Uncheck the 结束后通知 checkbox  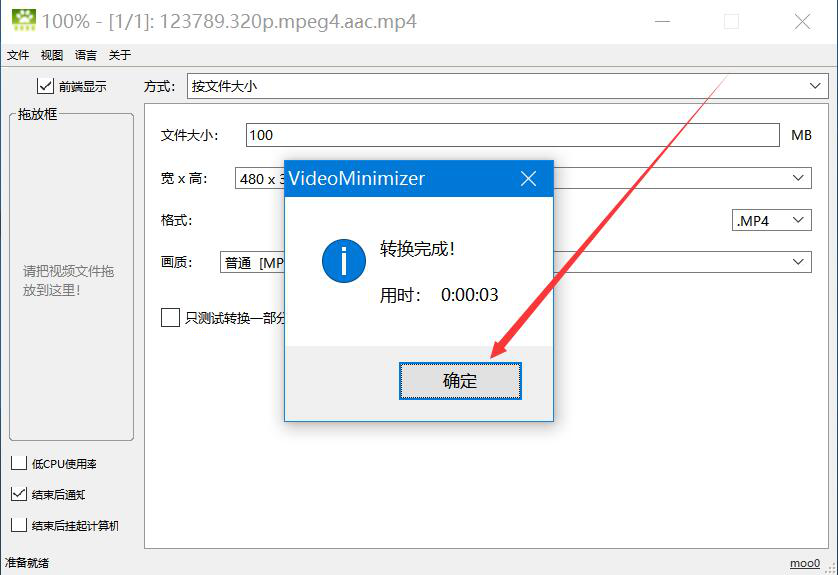point(19,494)
